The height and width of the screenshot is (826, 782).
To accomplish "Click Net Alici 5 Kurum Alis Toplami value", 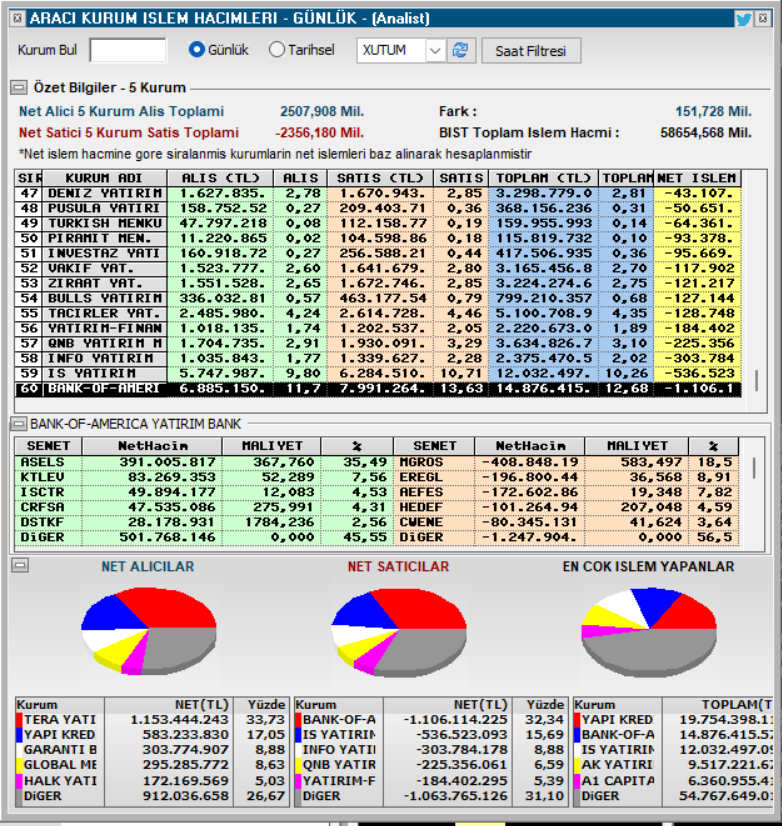I will (x=322, y=112).
